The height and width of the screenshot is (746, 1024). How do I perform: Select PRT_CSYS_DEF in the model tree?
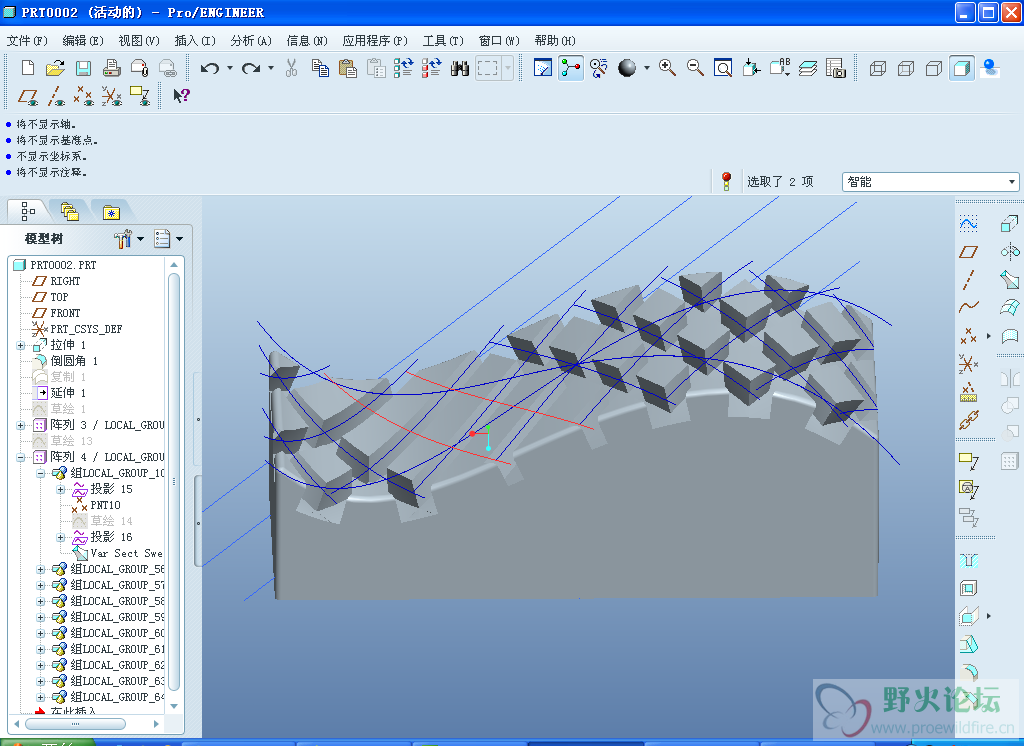[86, 329]
